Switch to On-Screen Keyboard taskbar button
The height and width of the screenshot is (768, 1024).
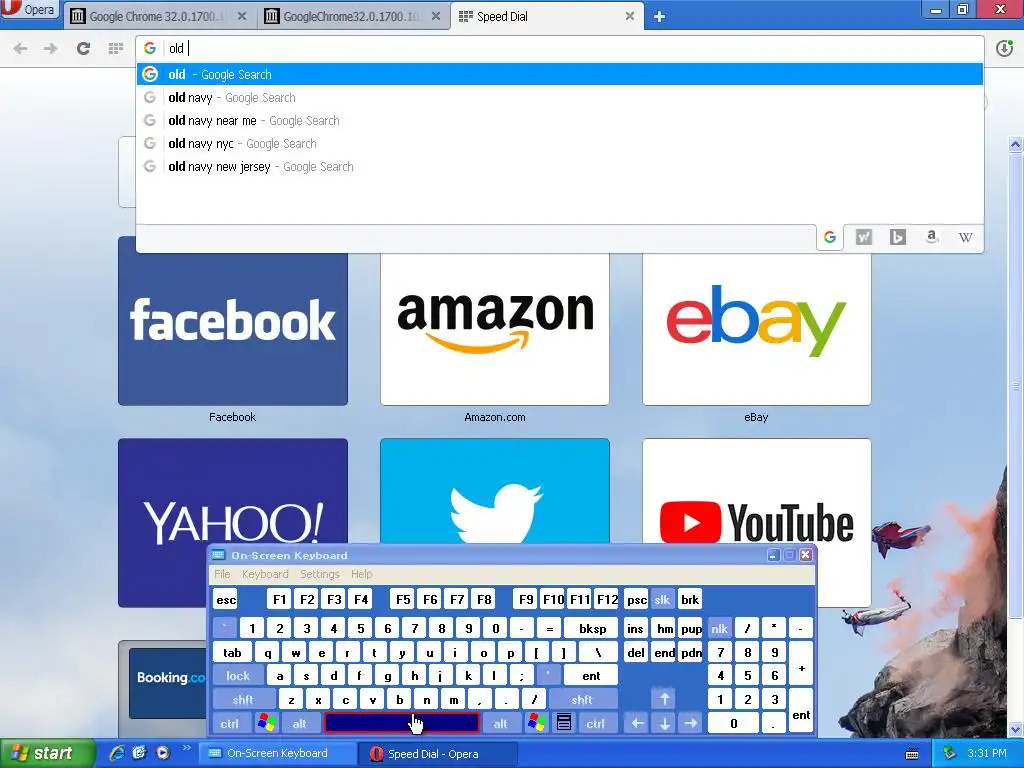point(277,754)
